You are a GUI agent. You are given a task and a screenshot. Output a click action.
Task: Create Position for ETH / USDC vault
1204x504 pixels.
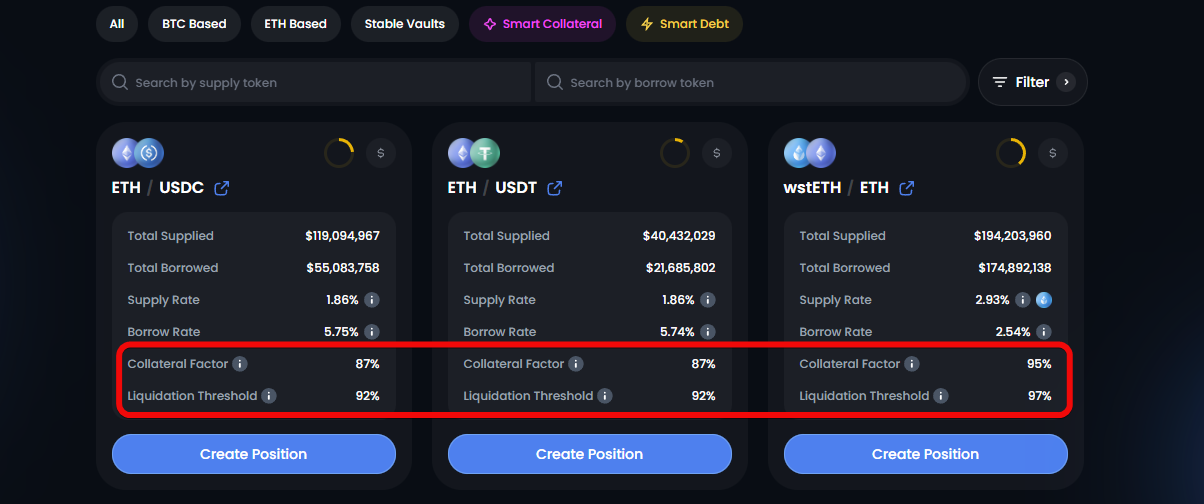click(253, 454)
